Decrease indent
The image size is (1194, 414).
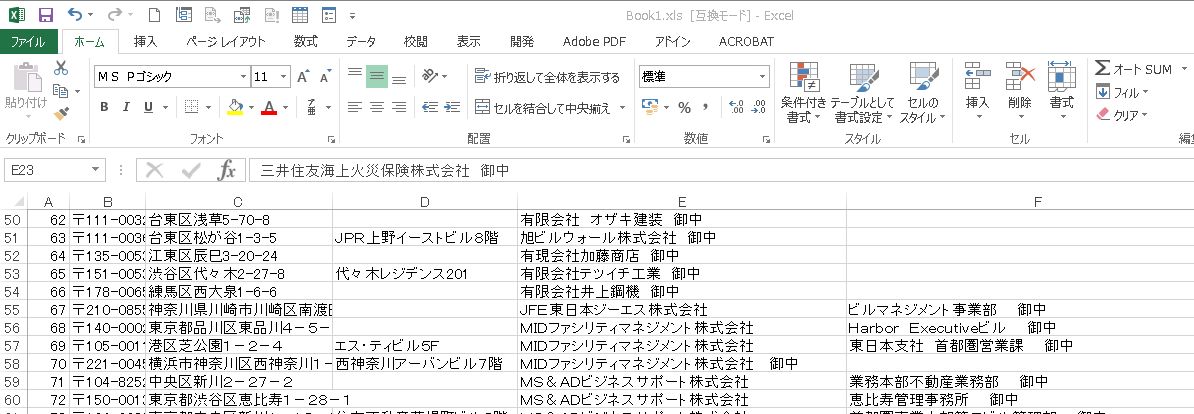tap(429, 107)
